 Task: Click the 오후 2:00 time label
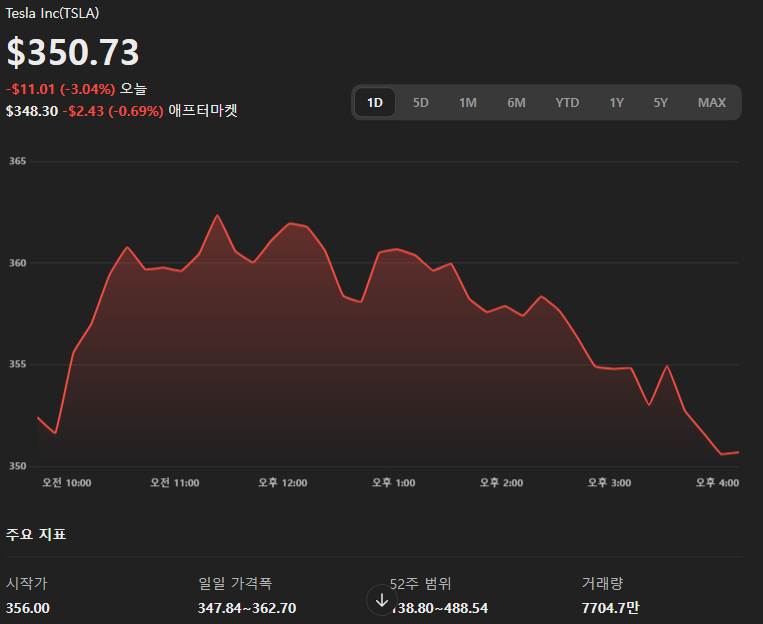pyautogui.click(x=502, y=483)
